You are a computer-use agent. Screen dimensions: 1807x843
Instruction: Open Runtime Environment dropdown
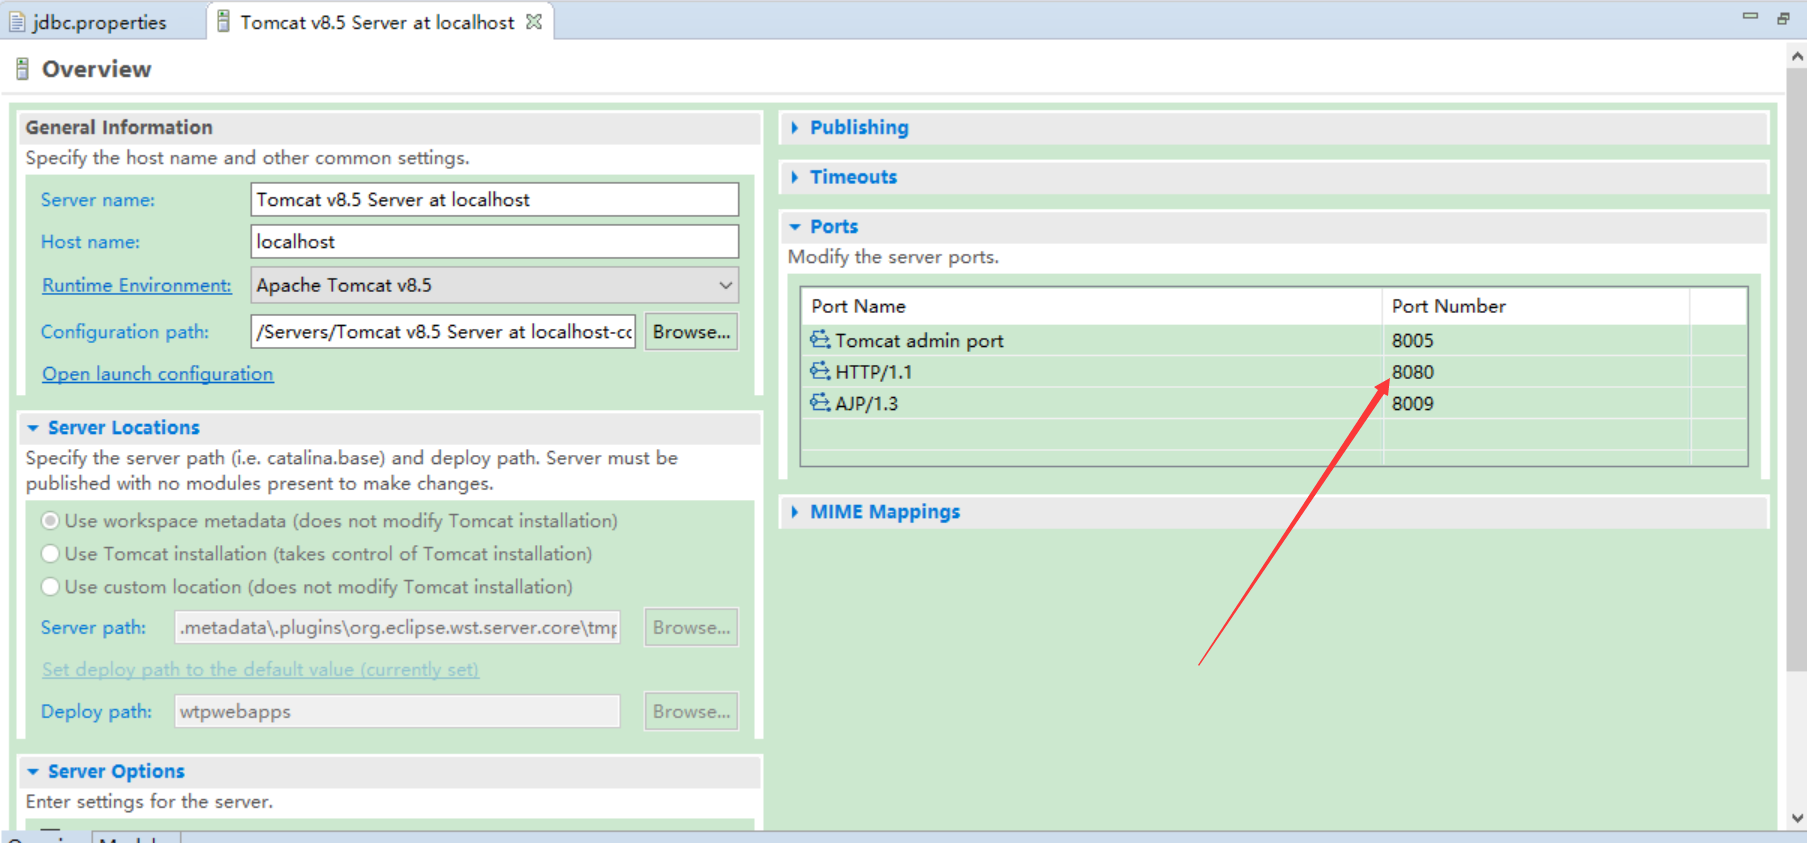point(725,285)
